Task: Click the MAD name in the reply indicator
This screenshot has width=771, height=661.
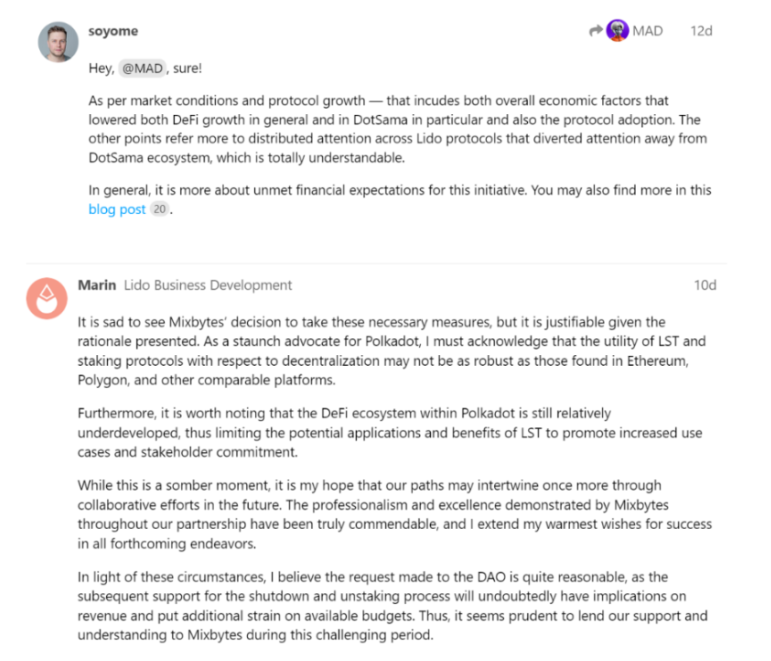Action: click(647, 31)
